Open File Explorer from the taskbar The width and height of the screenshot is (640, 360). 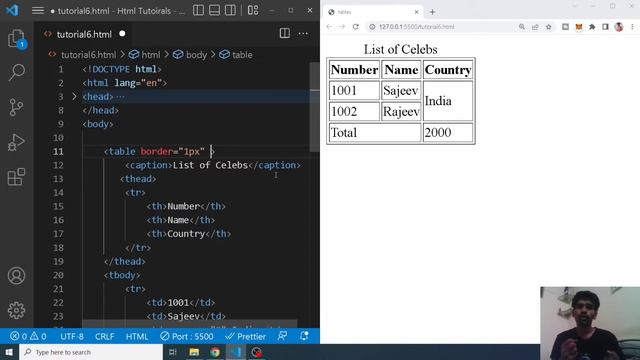coord(194,352)
